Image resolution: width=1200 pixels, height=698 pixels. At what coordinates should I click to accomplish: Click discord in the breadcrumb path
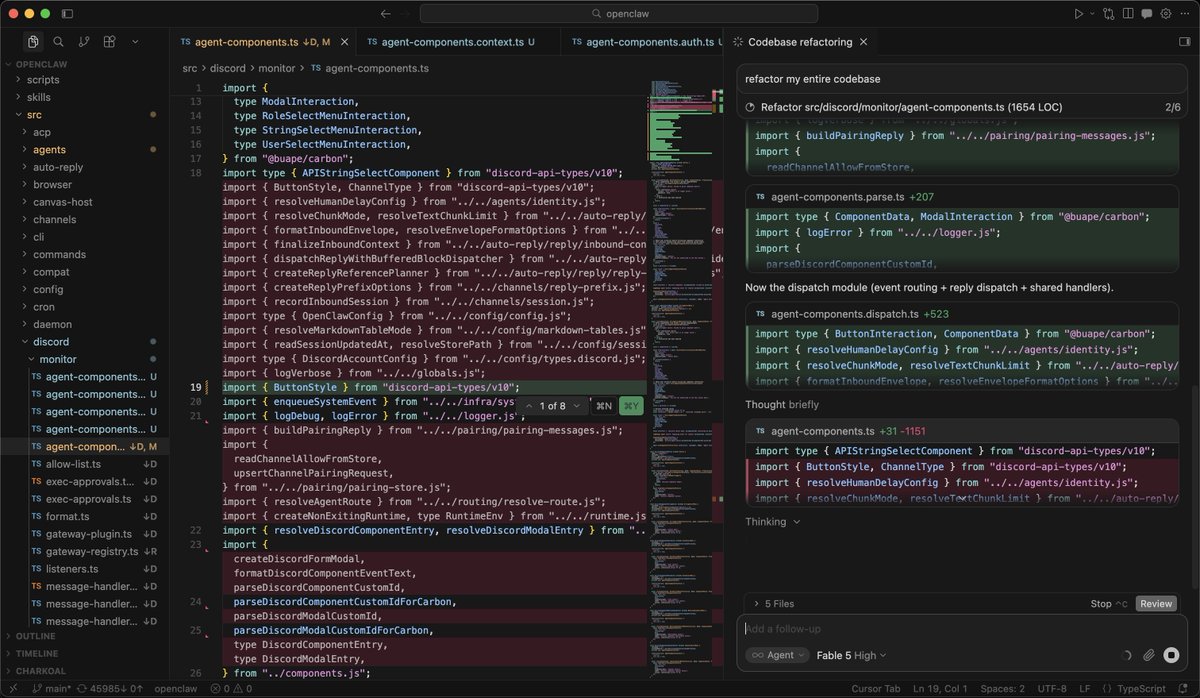227,68
